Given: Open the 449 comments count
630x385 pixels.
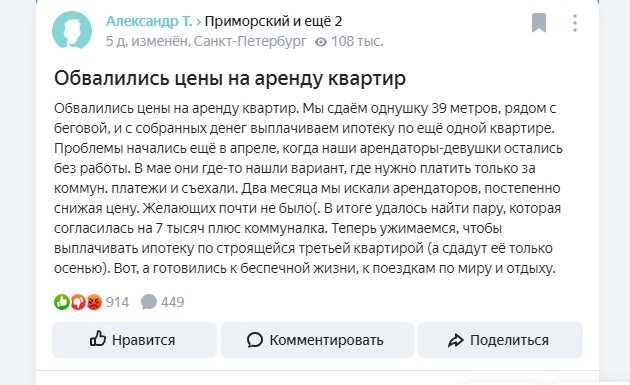Looking at the screenshot, I should pos(172,302).
